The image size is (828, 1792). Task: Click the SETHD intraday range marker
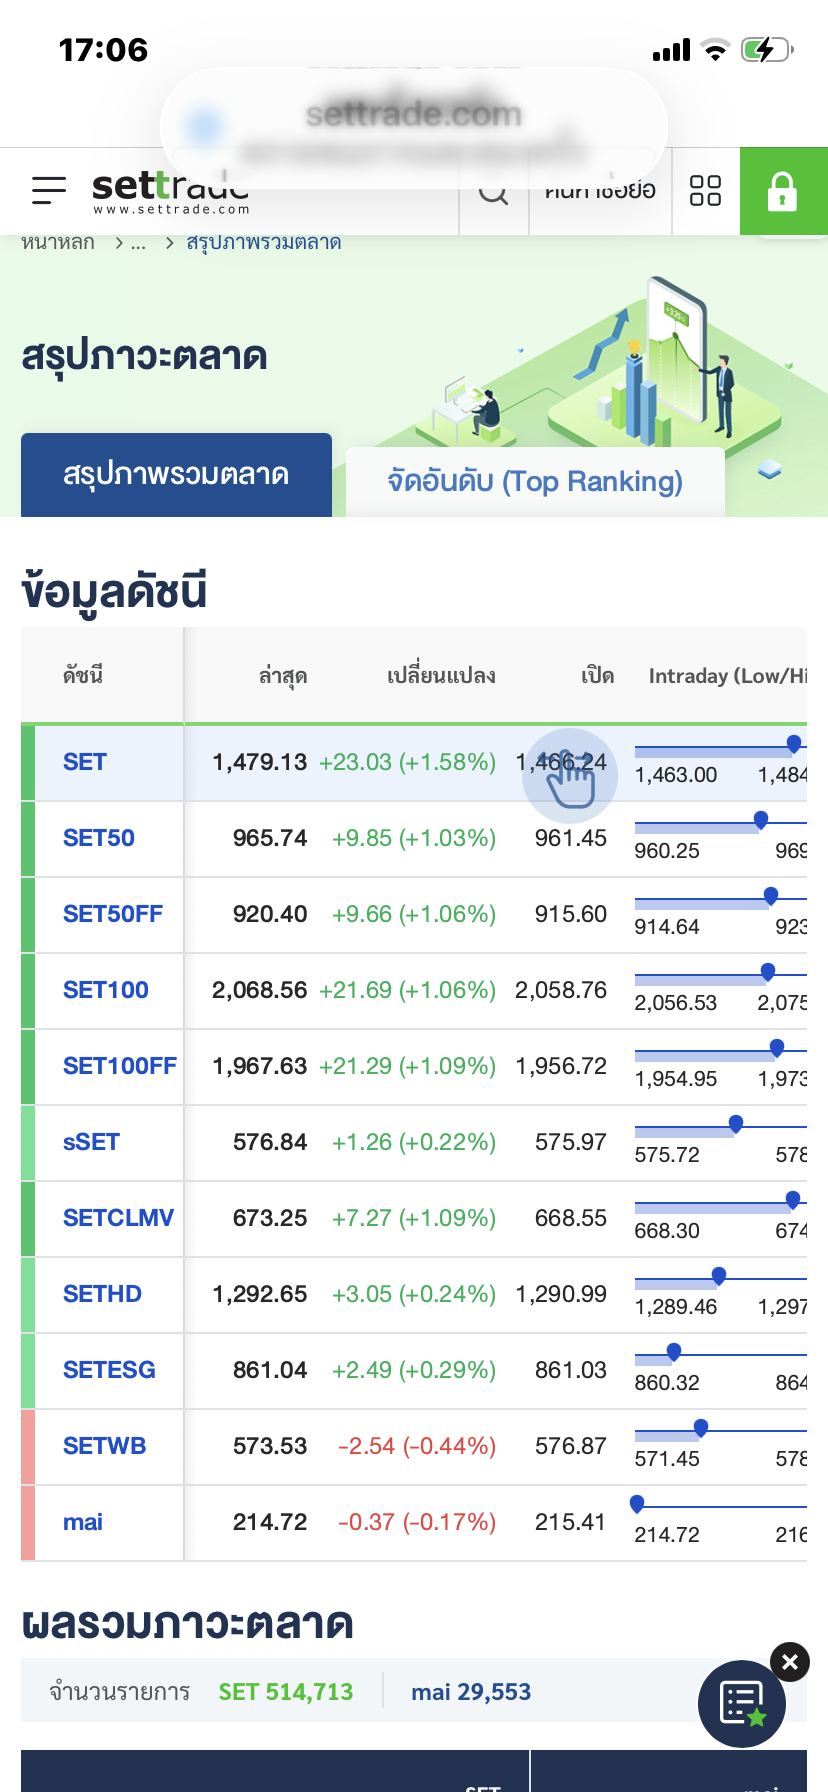coord(719,1275)
